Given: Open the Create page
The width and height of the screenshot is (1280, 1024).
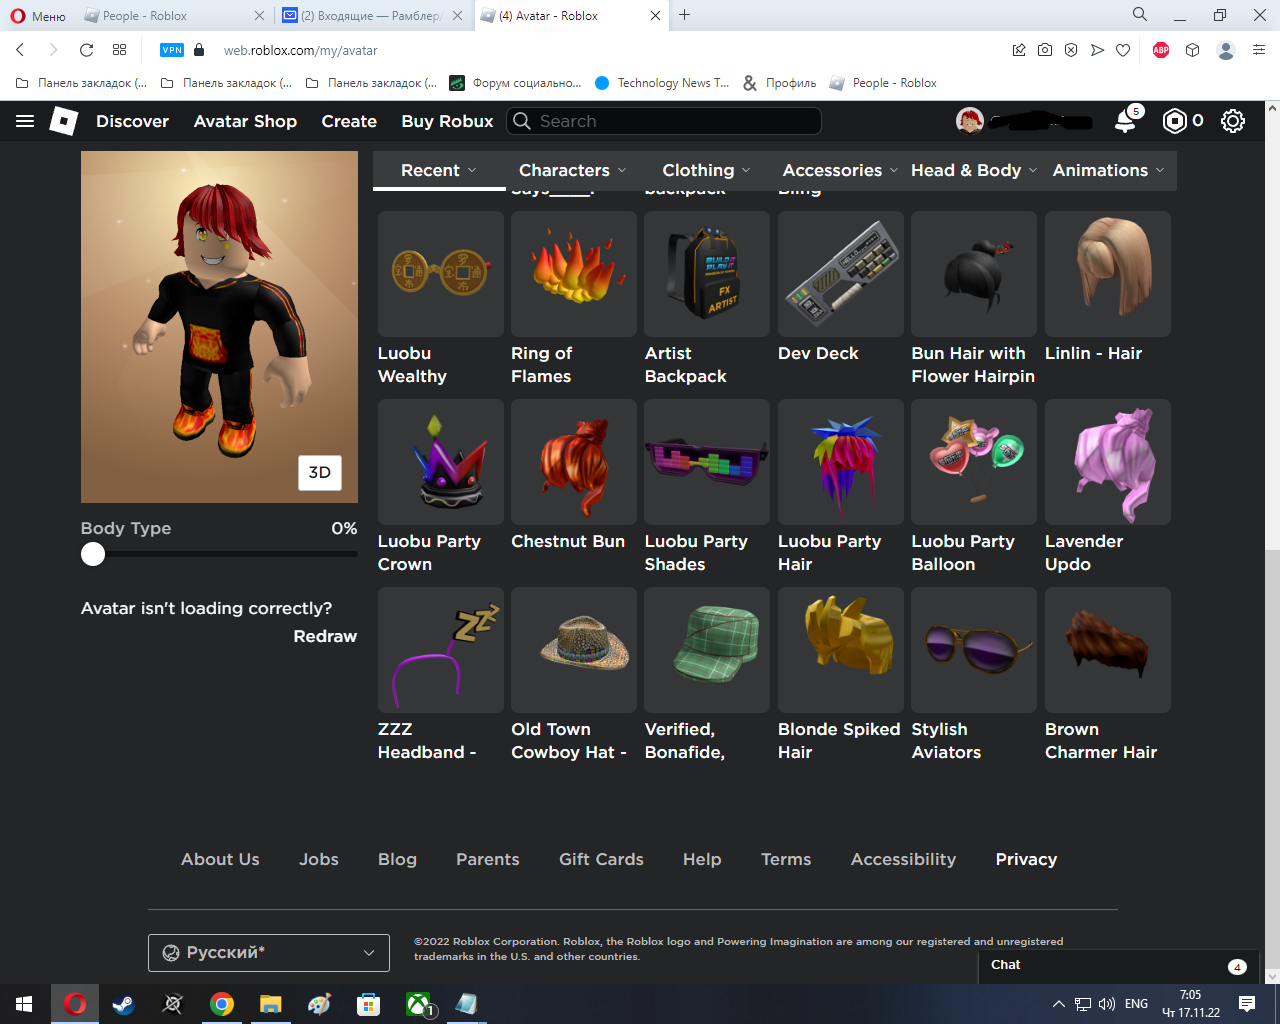Looking at the screenshot, I should tap(349, 121).
